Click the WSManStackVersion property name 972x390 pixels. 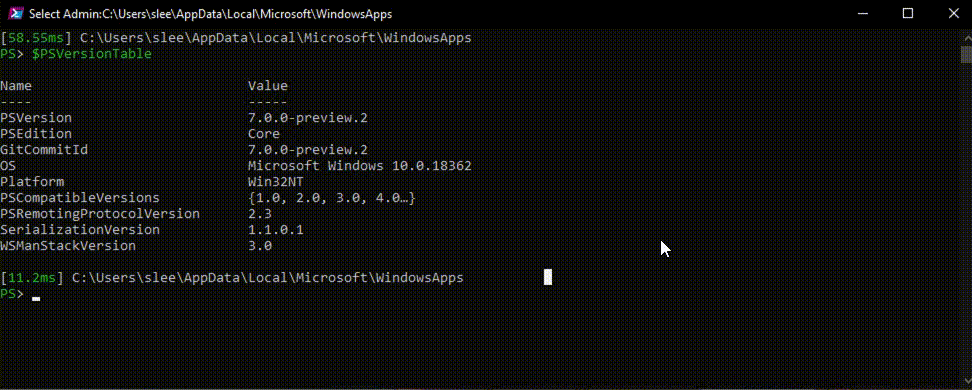click(68, 246)
